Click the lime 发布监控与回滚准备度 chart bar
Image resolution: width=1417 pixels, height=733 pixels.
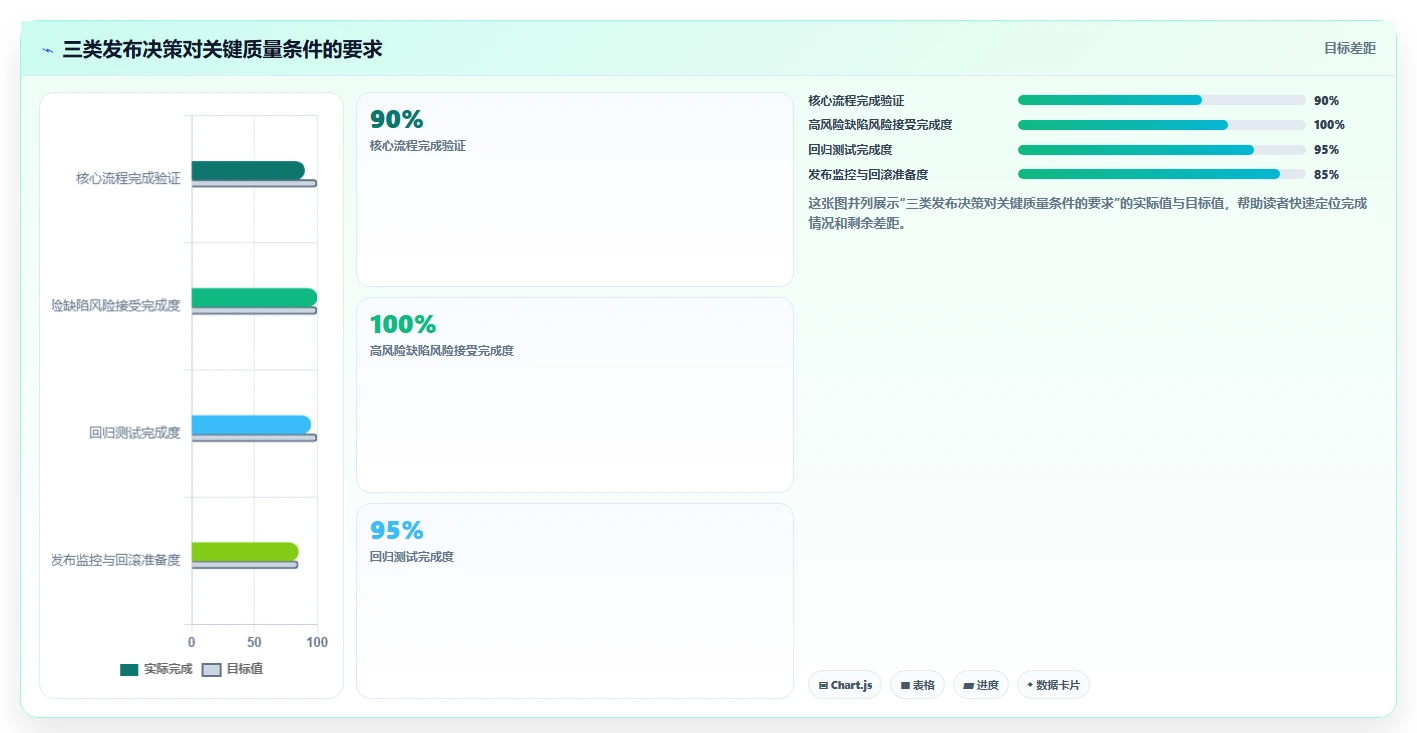point(245,551)
